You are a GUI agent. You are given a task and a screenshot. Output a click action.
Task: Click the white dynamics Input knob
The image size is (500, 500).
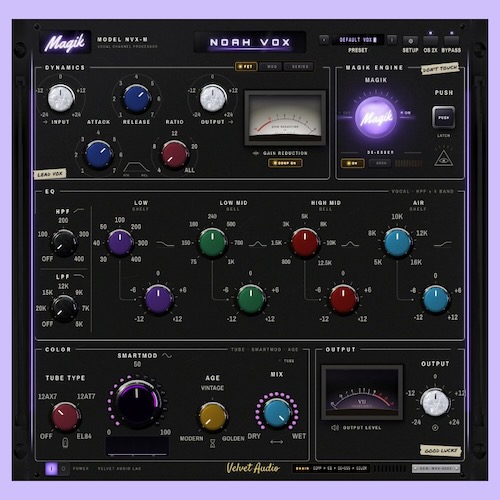61,98
